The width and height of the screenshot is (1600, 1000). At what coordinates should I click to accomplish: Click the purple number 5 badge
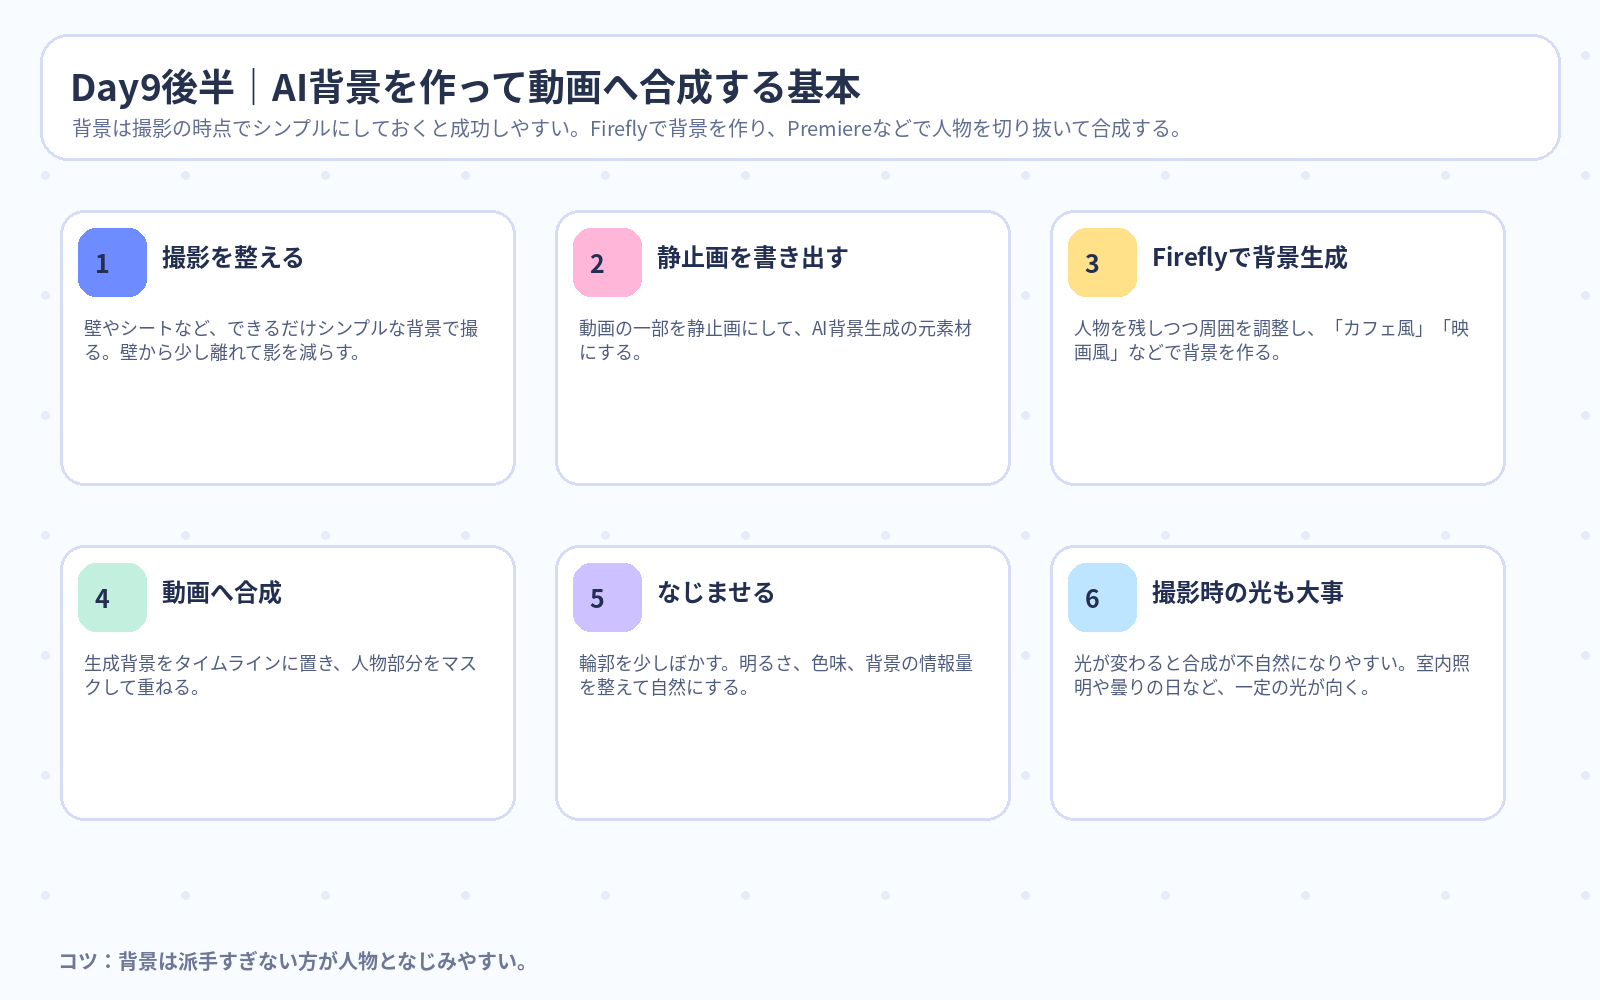click(607, 597)
